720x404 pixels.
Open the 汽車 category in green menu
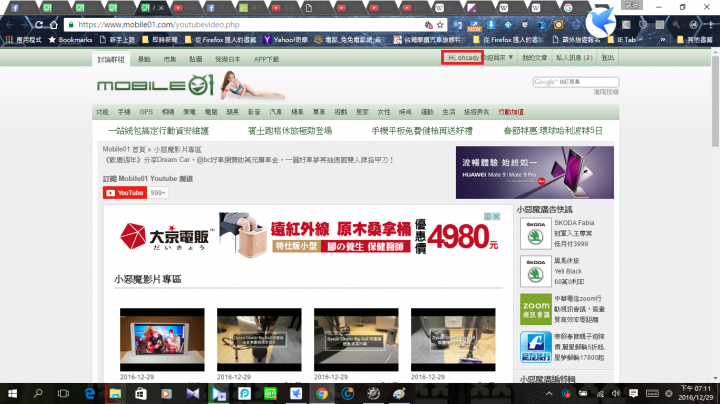(276, 112)
